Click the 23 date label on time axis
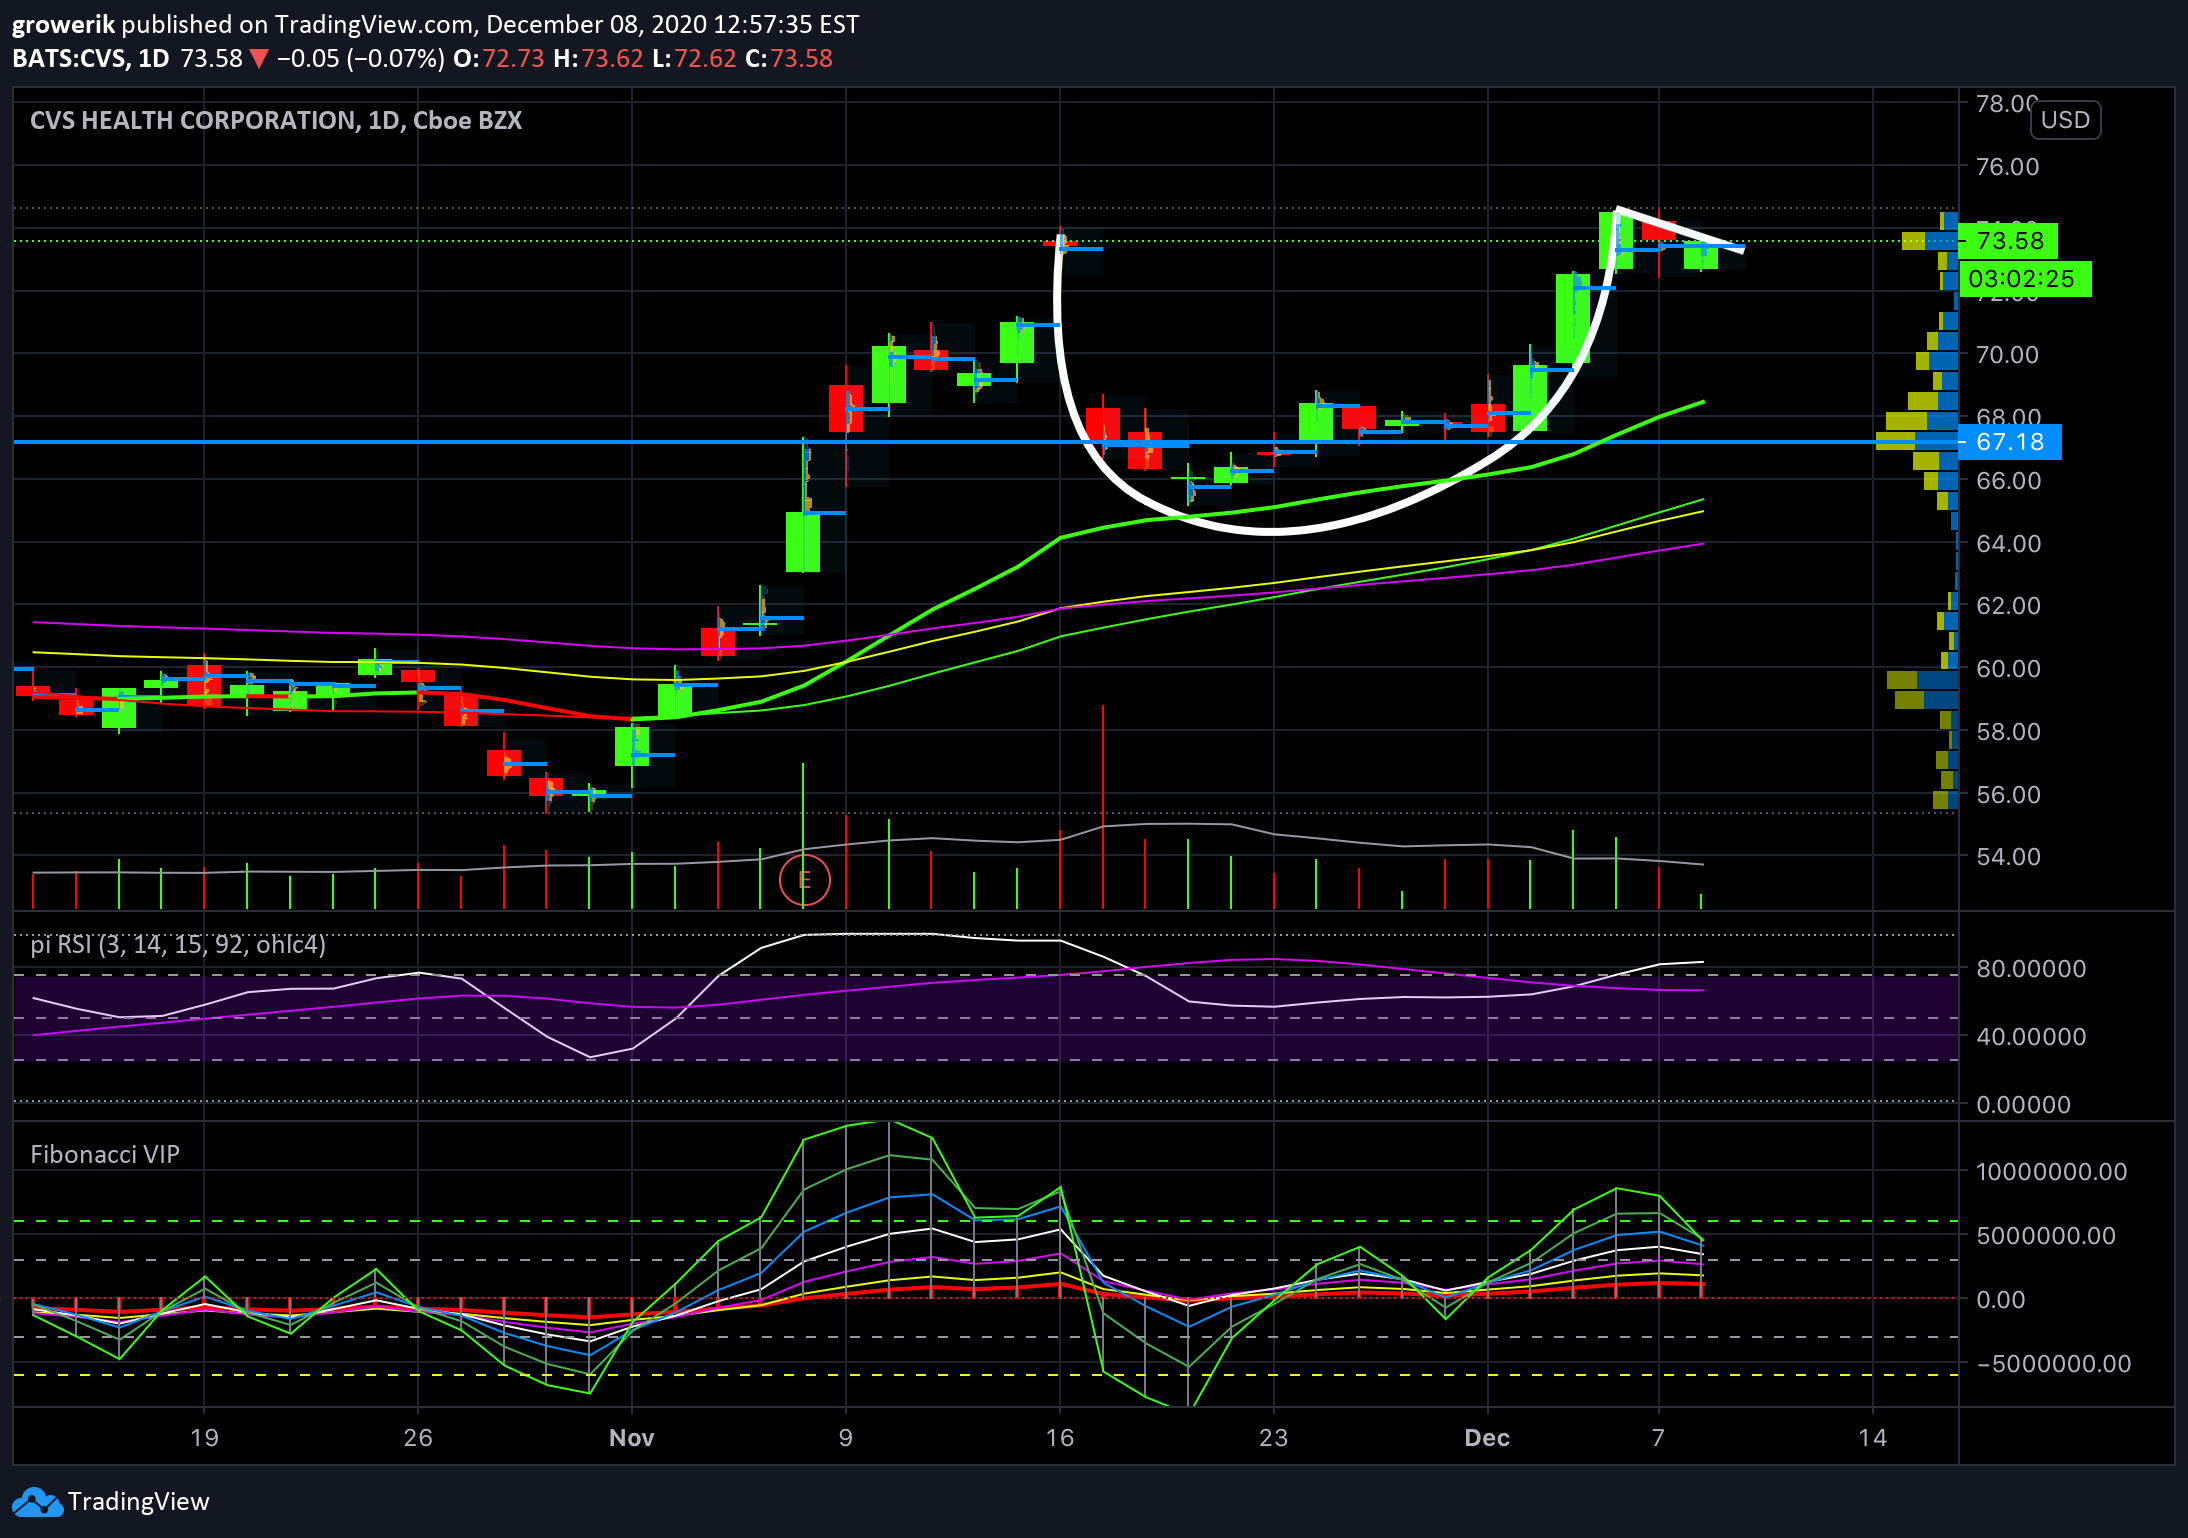Viewport: 2188px width, 1538px height. coord(1273,1438)
